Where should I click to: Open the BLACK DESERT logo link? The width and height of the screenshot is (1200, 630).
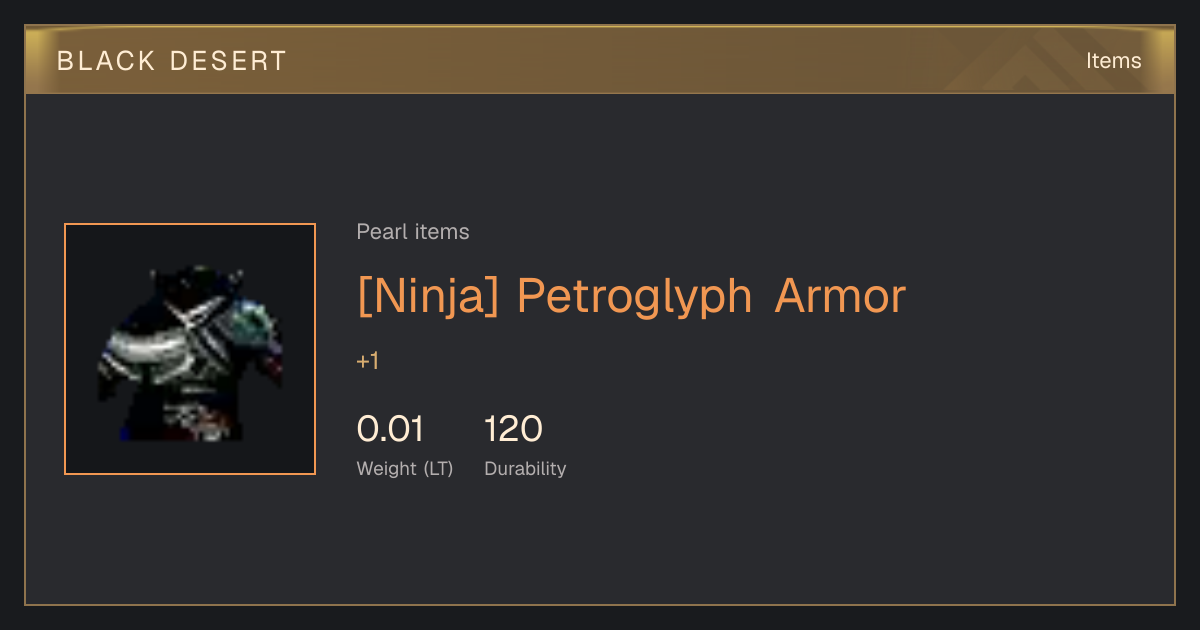[x=172, y=61]
